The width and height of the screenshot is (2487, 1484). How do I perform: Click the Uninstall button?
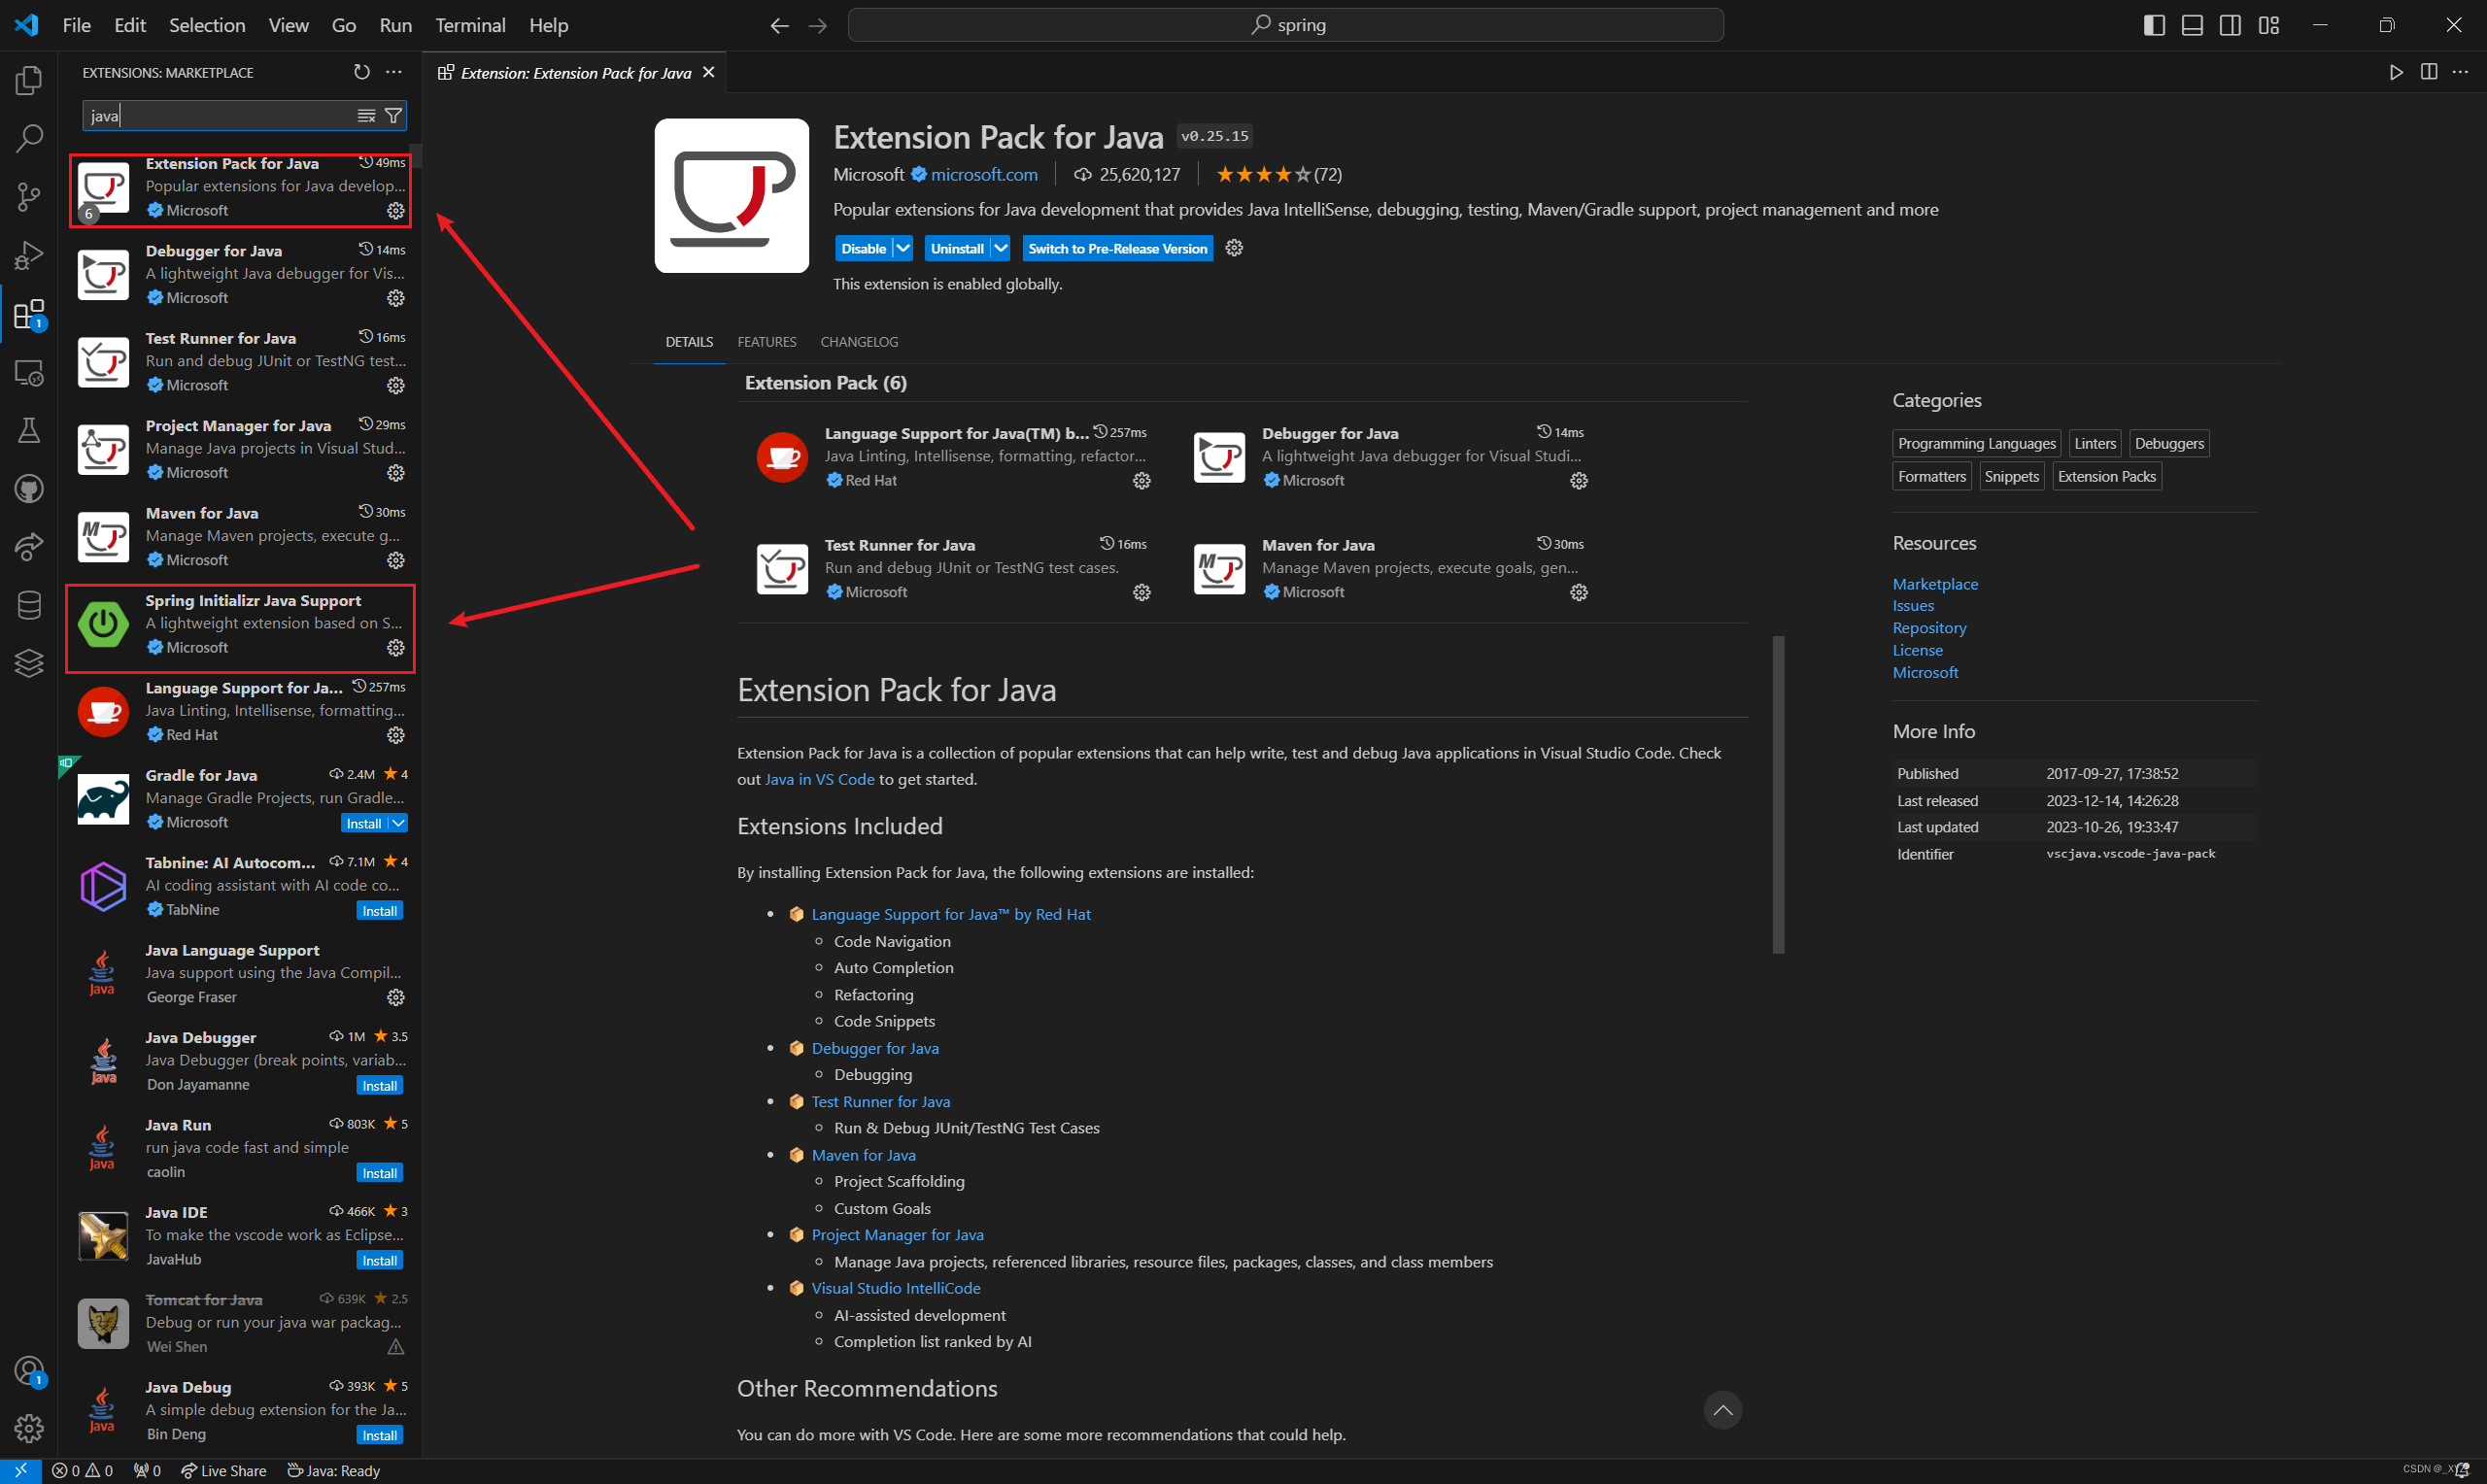[957, 248]
